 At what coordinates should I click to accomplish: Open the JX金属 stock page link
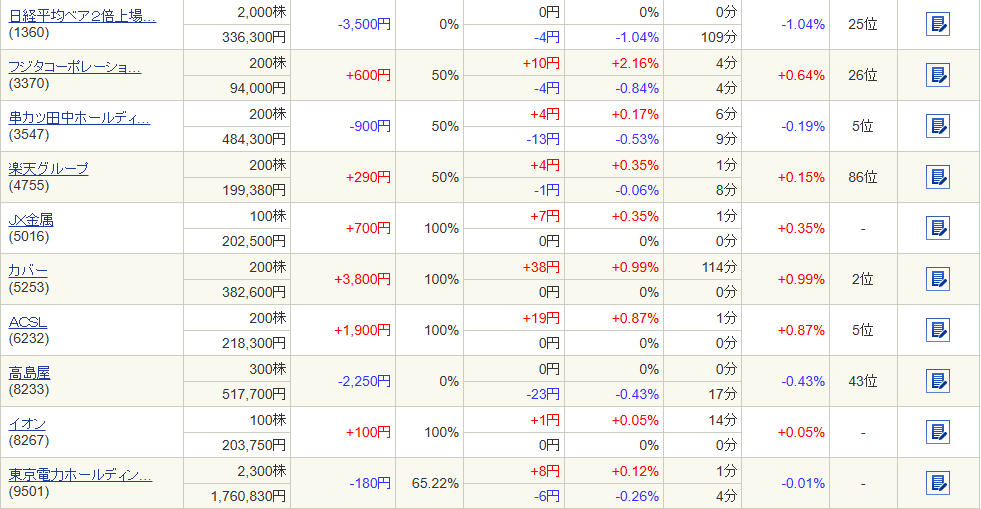pyautogui.click(x=30, y=220)
